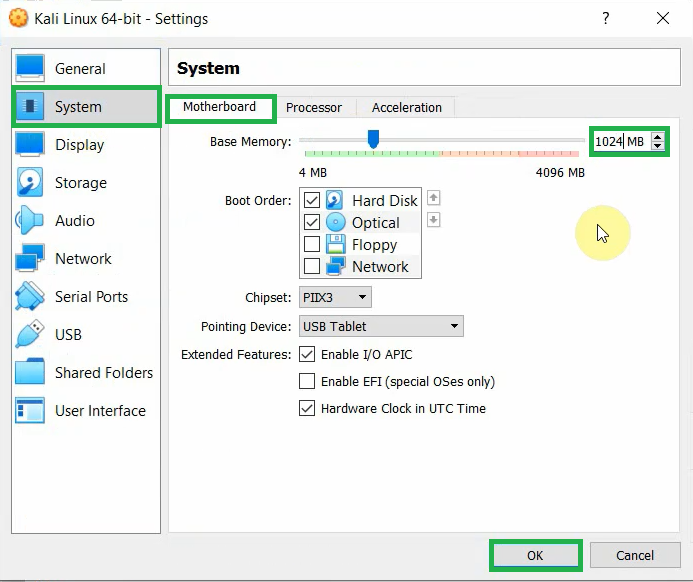Screen dimensions: 693x582
Task: Switch to the Motherboard tab
Action: [x=220, y=107]
